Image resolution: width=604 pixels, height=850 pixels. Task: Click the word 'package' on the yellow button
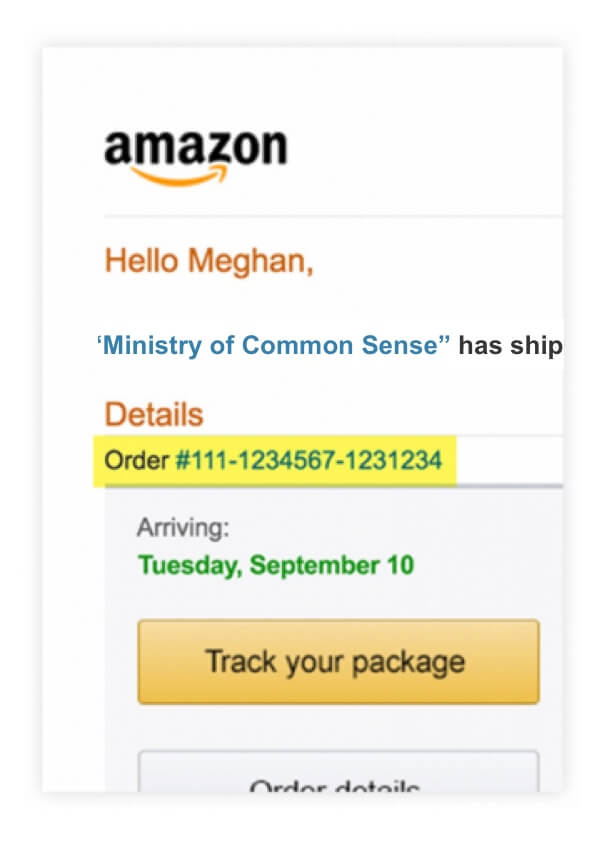point(408,663)
